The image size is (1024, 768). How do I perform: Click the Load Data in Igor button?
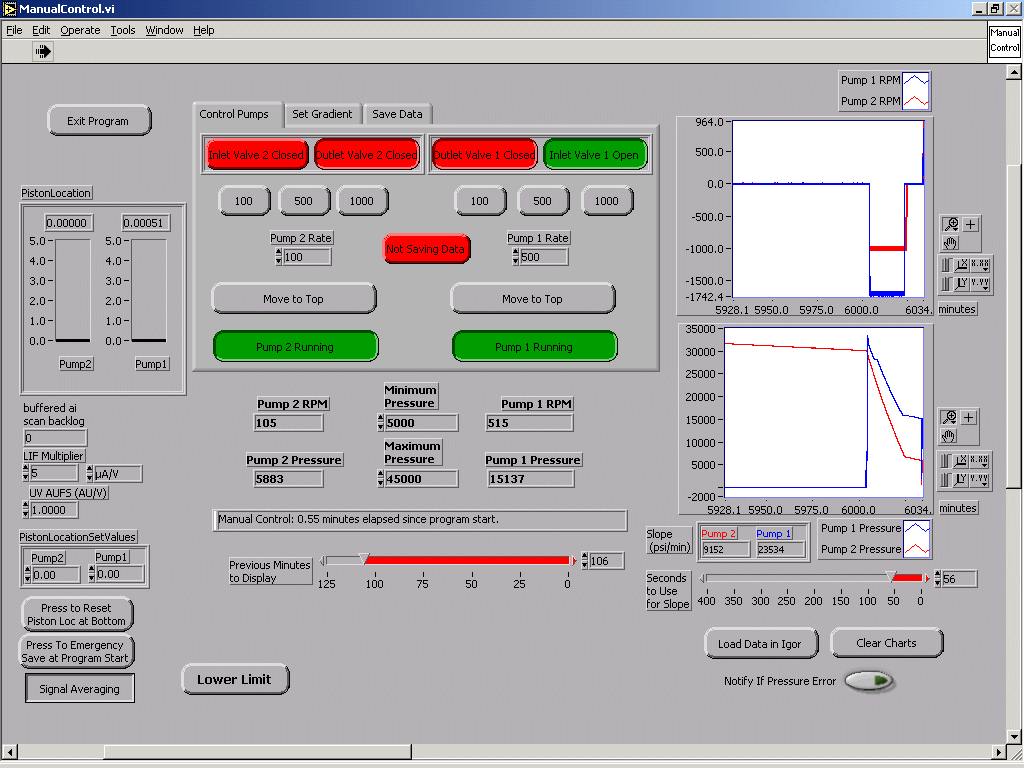[x=761, y=643]
